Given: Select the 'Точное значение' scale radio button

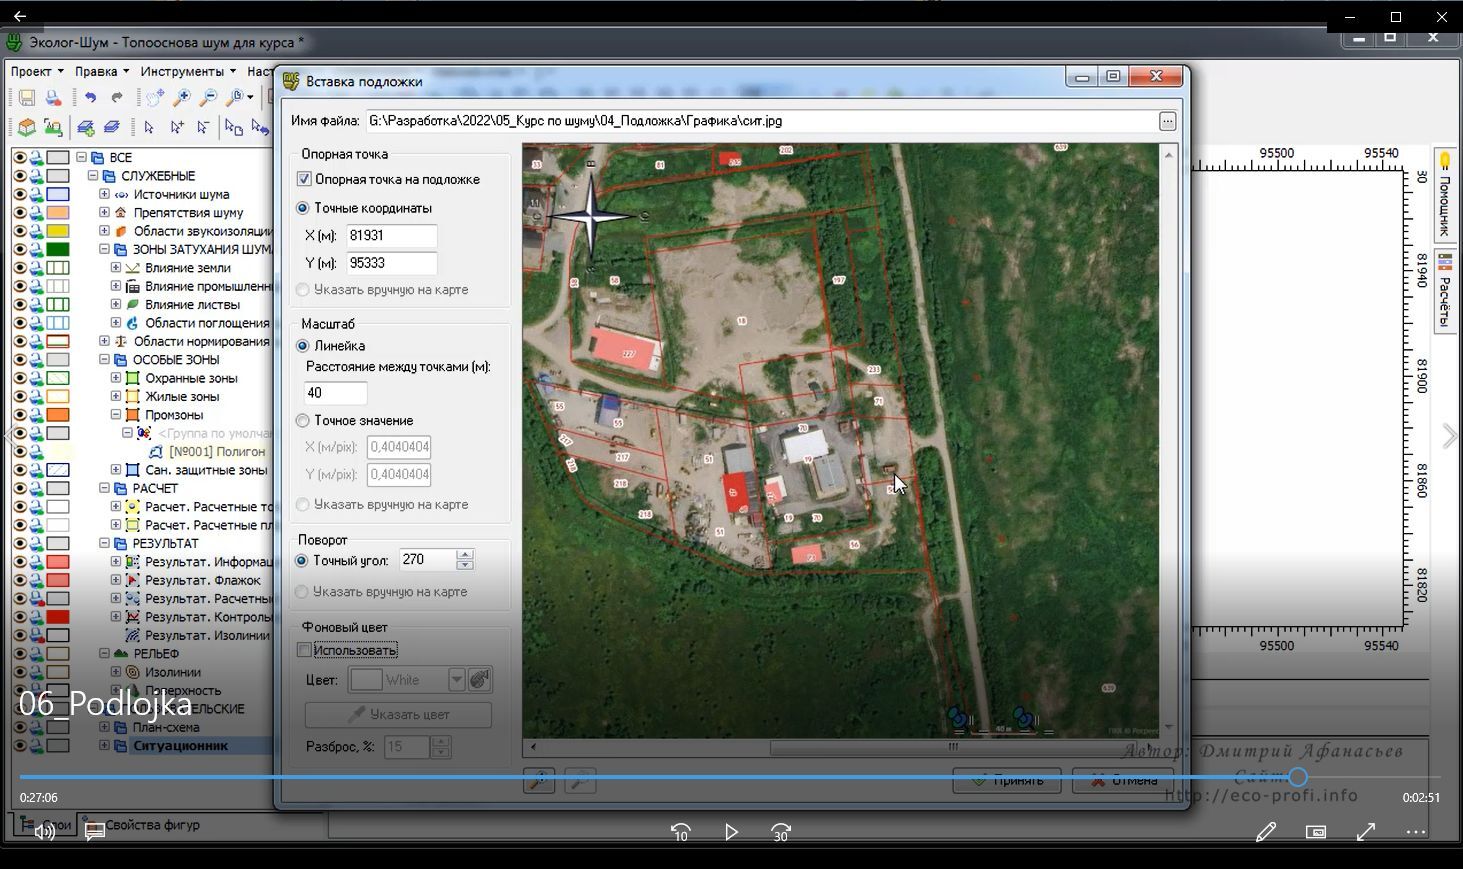Looking at the screenshot, I should tap(303, 421).
